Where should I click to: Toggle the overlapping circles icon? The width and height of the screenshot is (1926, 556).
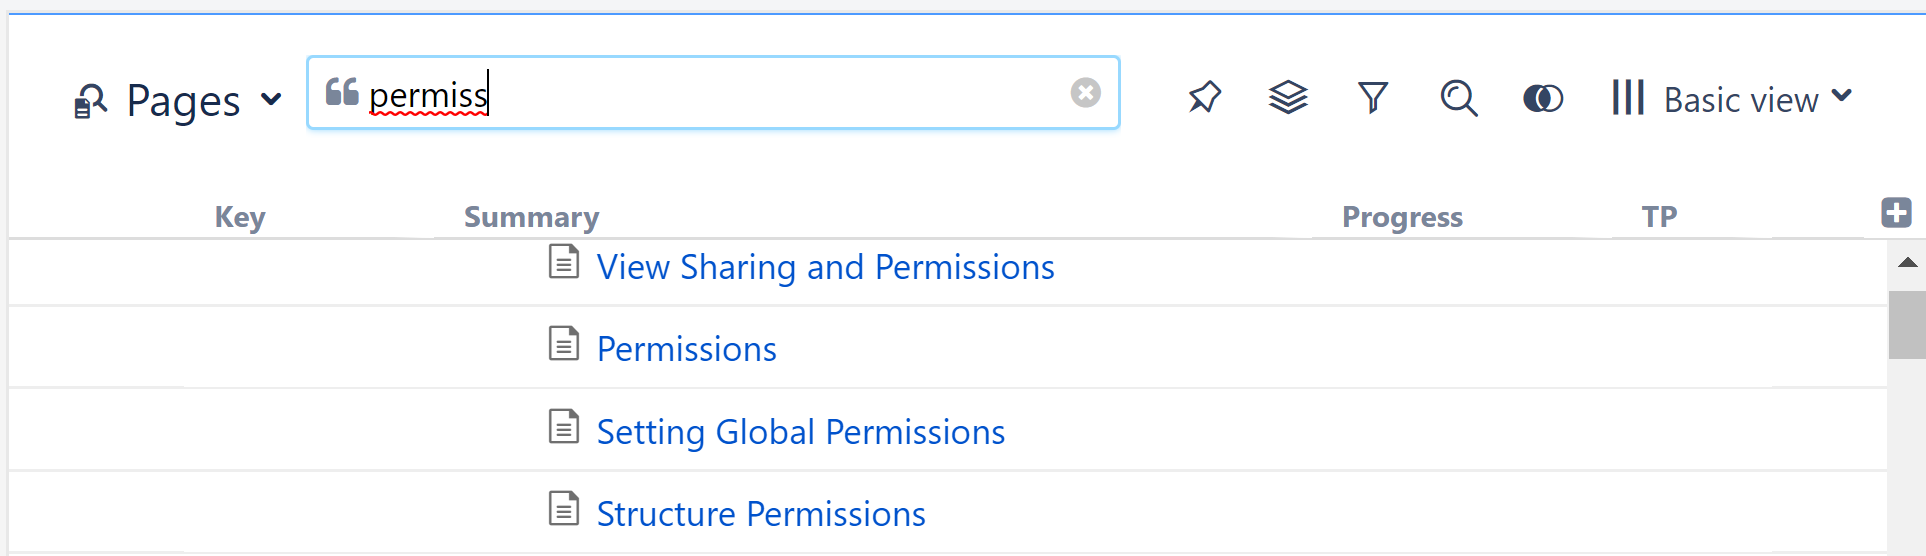click(x=1543, y=98)
